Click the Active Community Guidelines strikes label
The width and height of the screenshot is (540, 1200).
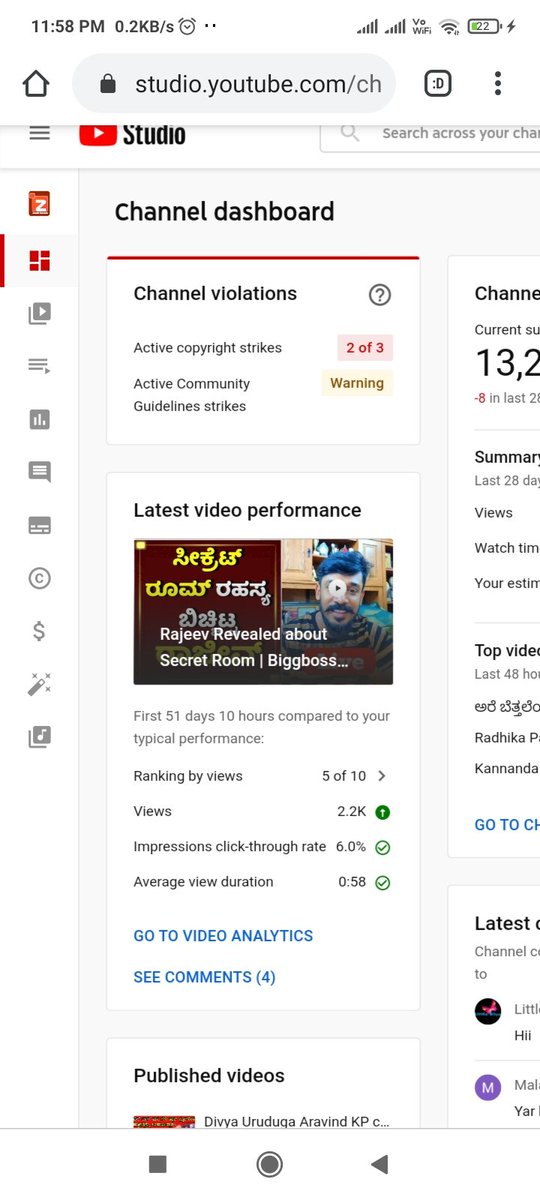point(192,395)
